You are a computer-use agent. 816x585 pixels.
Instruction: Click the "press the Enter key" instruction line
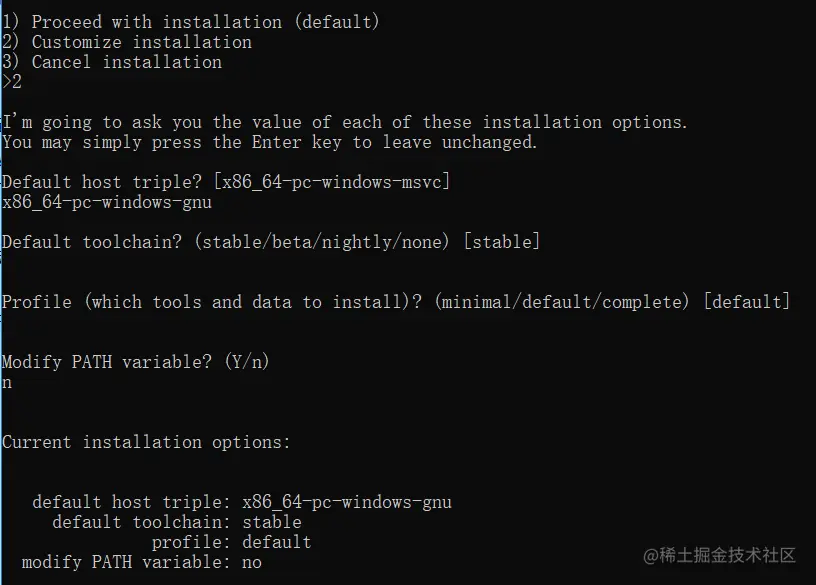click(270, 142)
